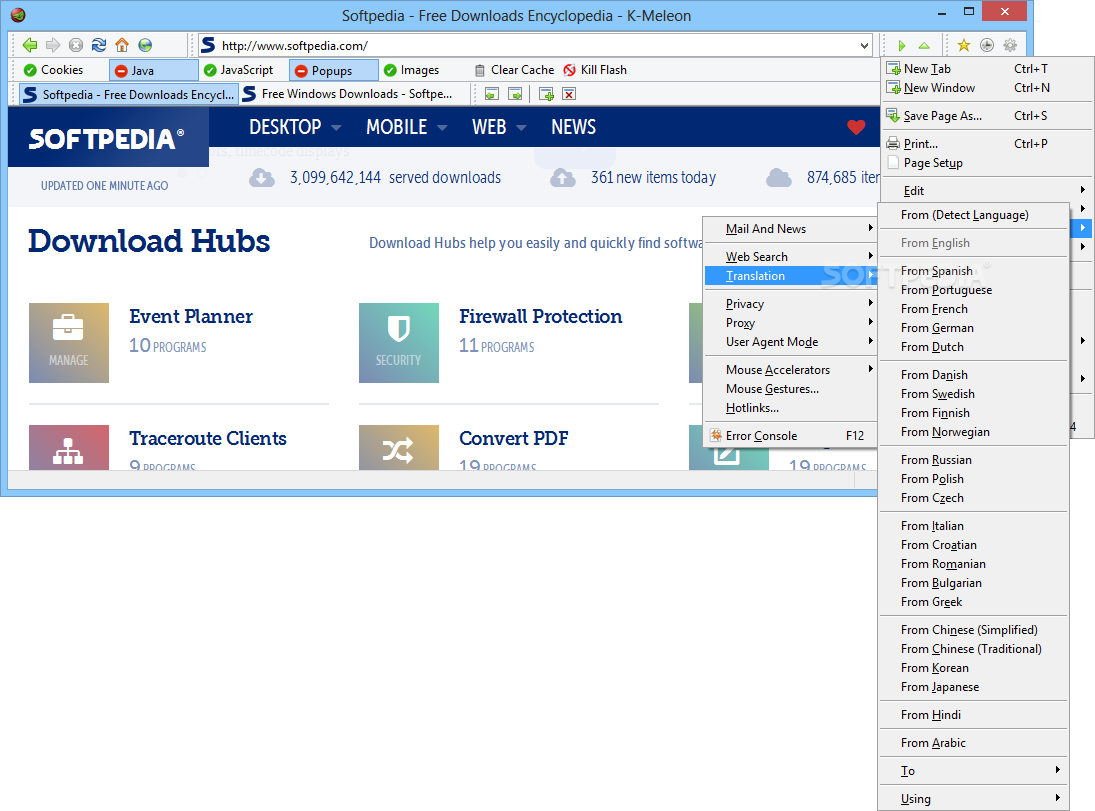Open Page Setup from the menu
This screenshot has height=811, width=1095.
tap(987, 163)
